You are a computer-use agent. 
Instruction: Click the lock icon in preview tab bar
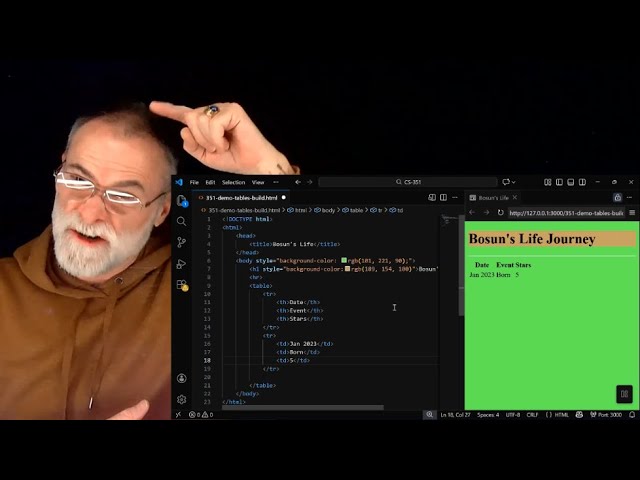[618, 198]
